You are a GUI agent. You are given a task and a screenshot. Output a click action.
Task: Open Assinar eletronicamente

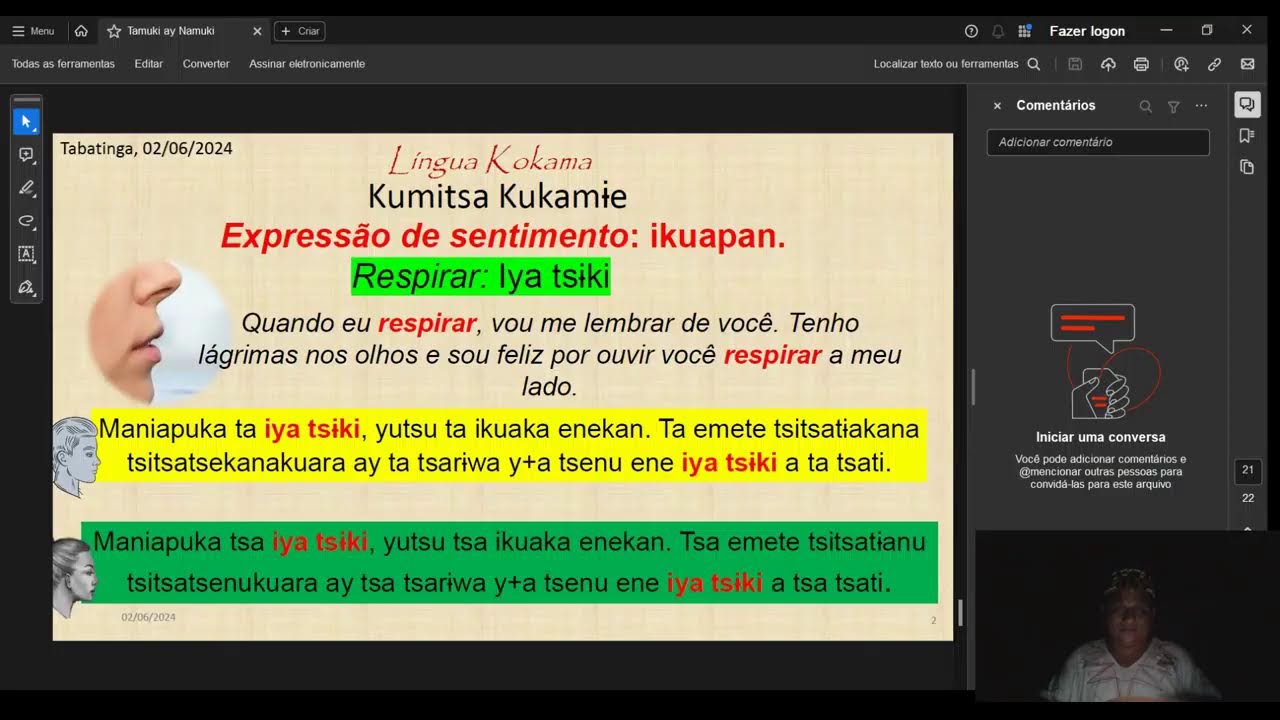point(307,64)
